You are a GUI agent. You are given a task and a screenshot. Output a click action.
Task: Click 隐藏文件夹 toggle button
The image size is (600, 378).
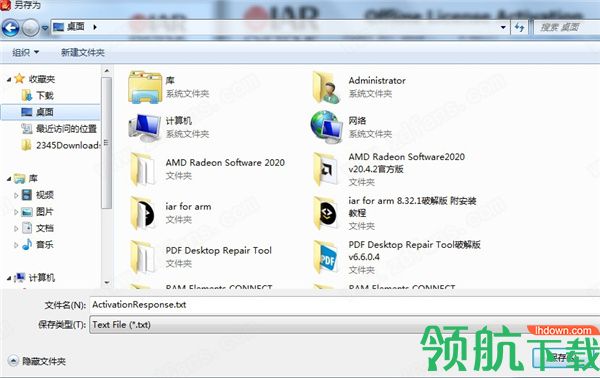click(37, 361)
